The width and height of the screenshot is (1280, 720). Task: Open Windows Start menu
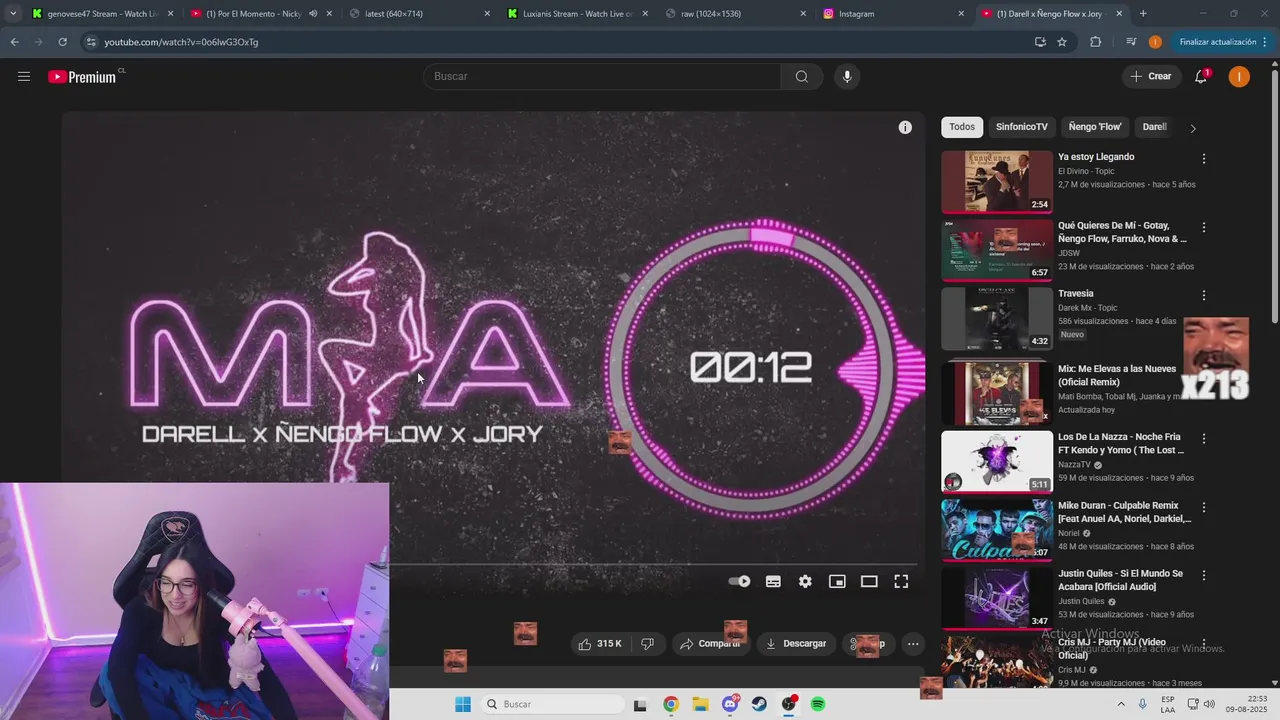[462, 704]
